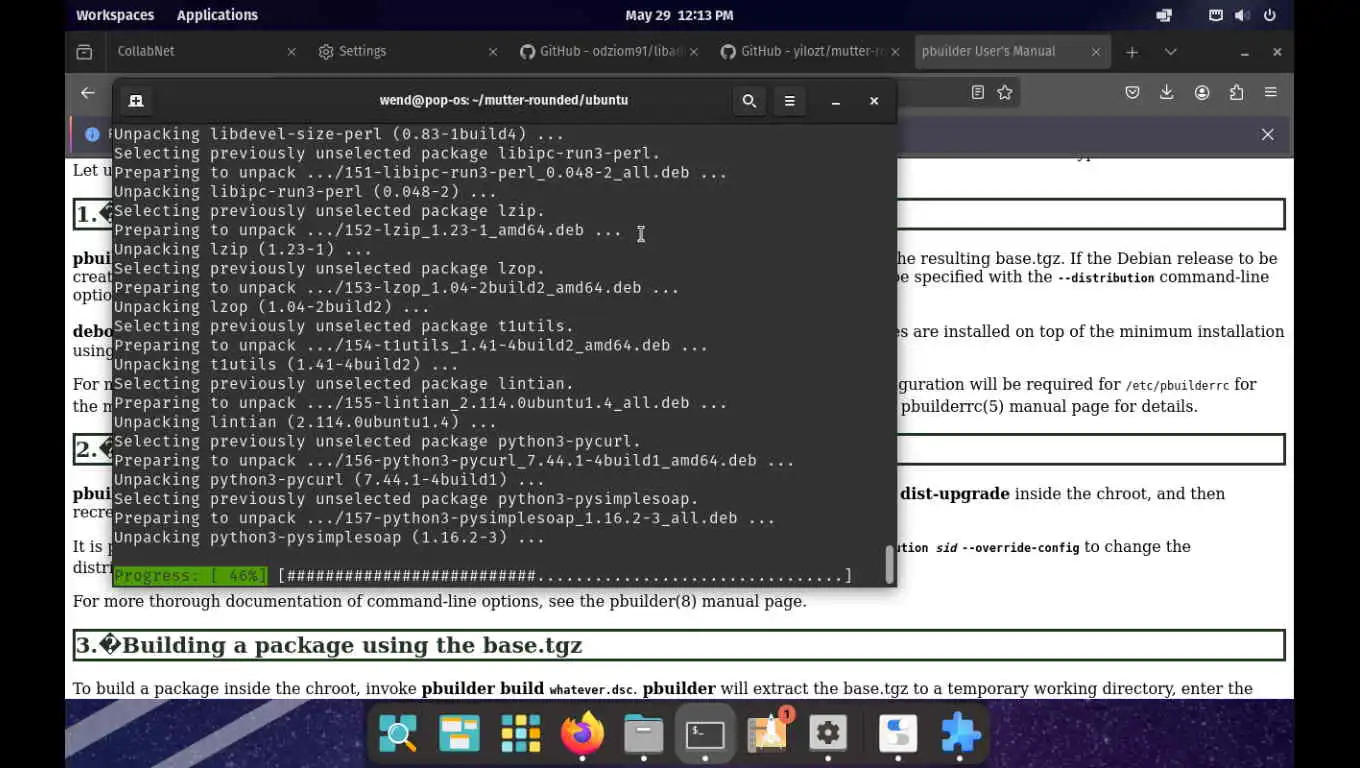1360x768 pixels.
Task: Open the power menu icon
Action: coord(1270,15)
